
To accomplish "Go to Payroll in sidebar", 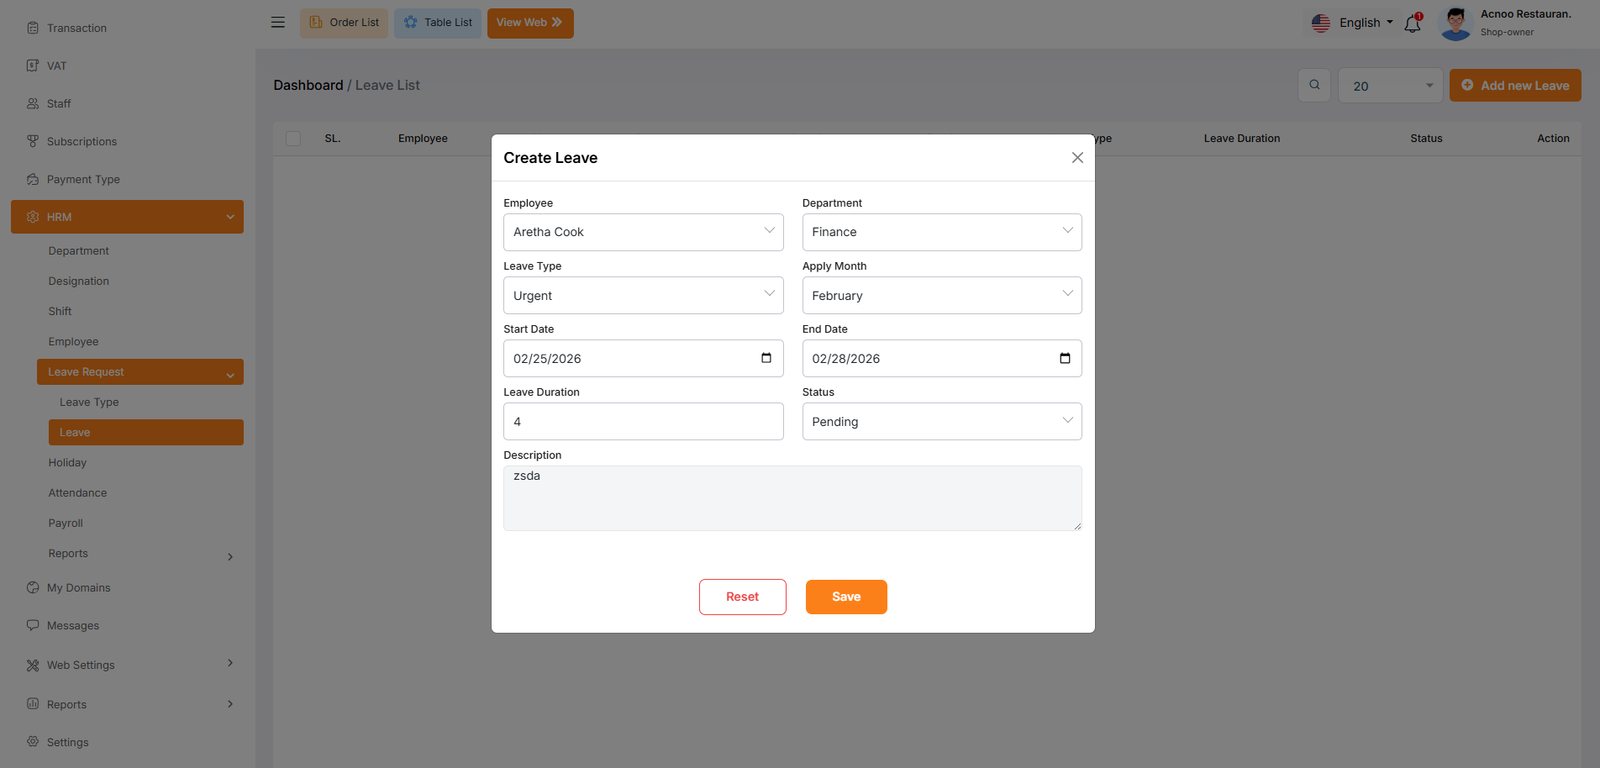I will point(66,523).
